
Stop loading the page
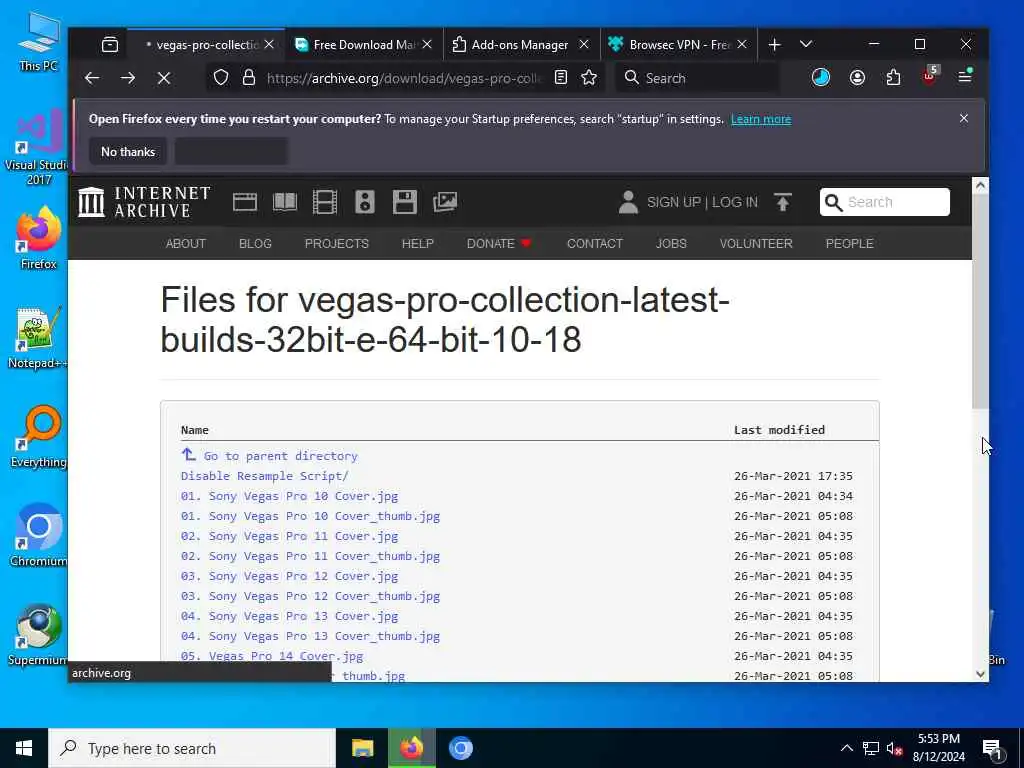[x=164, y=78]
